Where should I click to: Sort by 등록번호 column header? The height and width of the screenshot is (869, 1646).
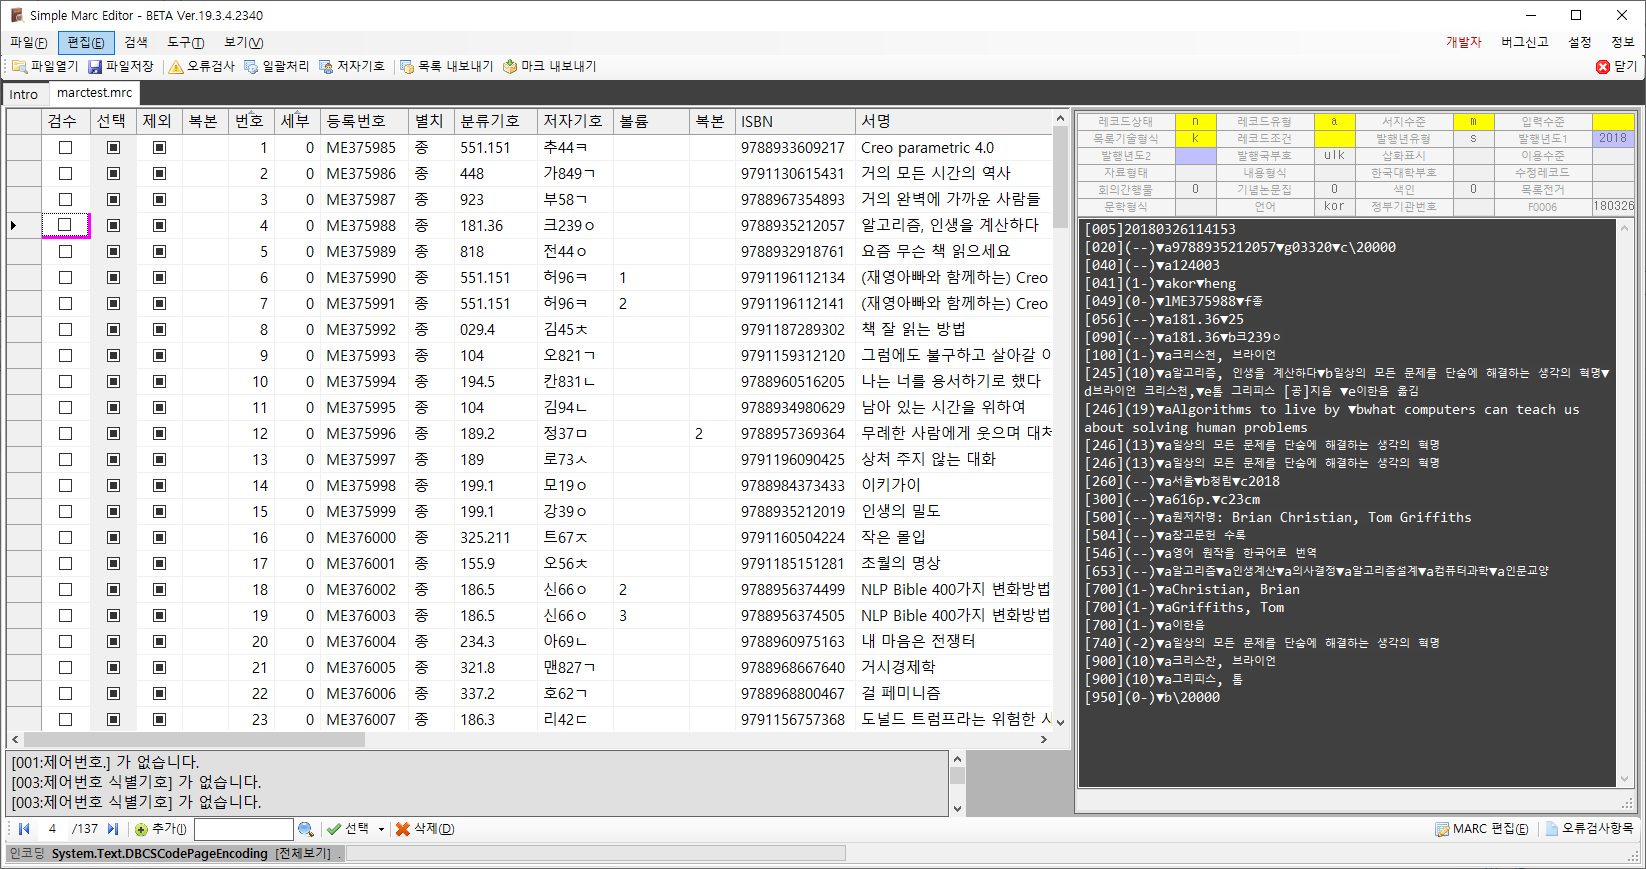(364, 121)
